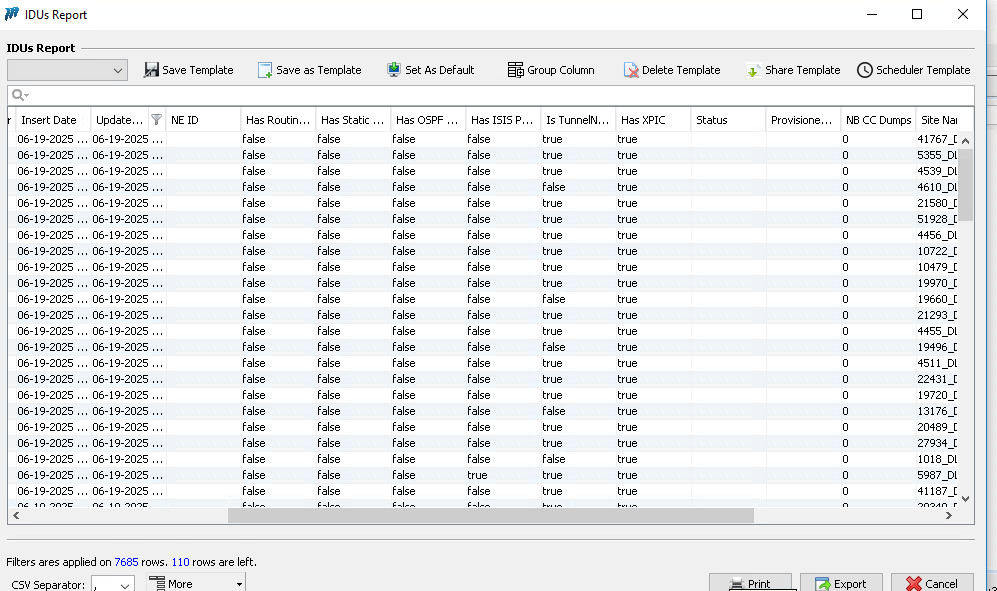
Task: Click the Share Template icon
Action: click(753, 70)
